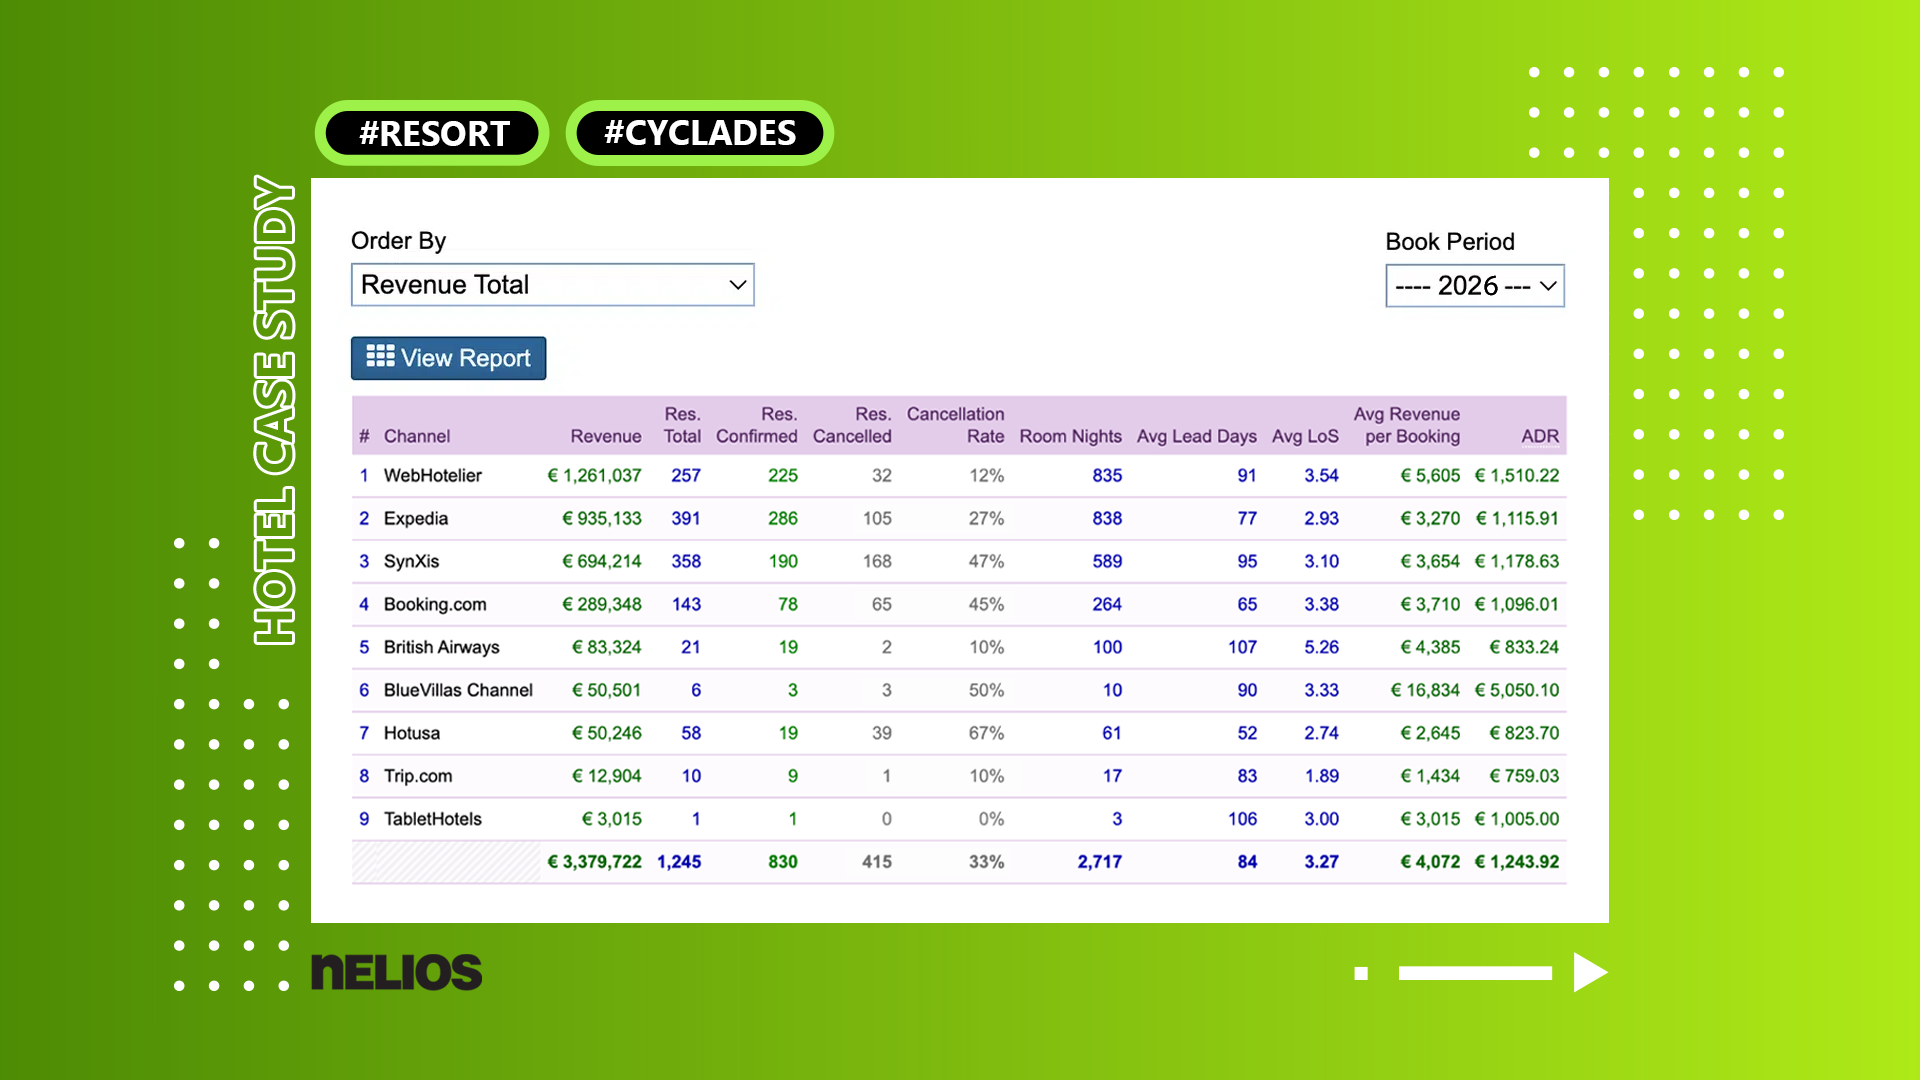Click Expedia room nights 838
Viewport: 1920px width, 1080px height.
(x=1107, y=518)
